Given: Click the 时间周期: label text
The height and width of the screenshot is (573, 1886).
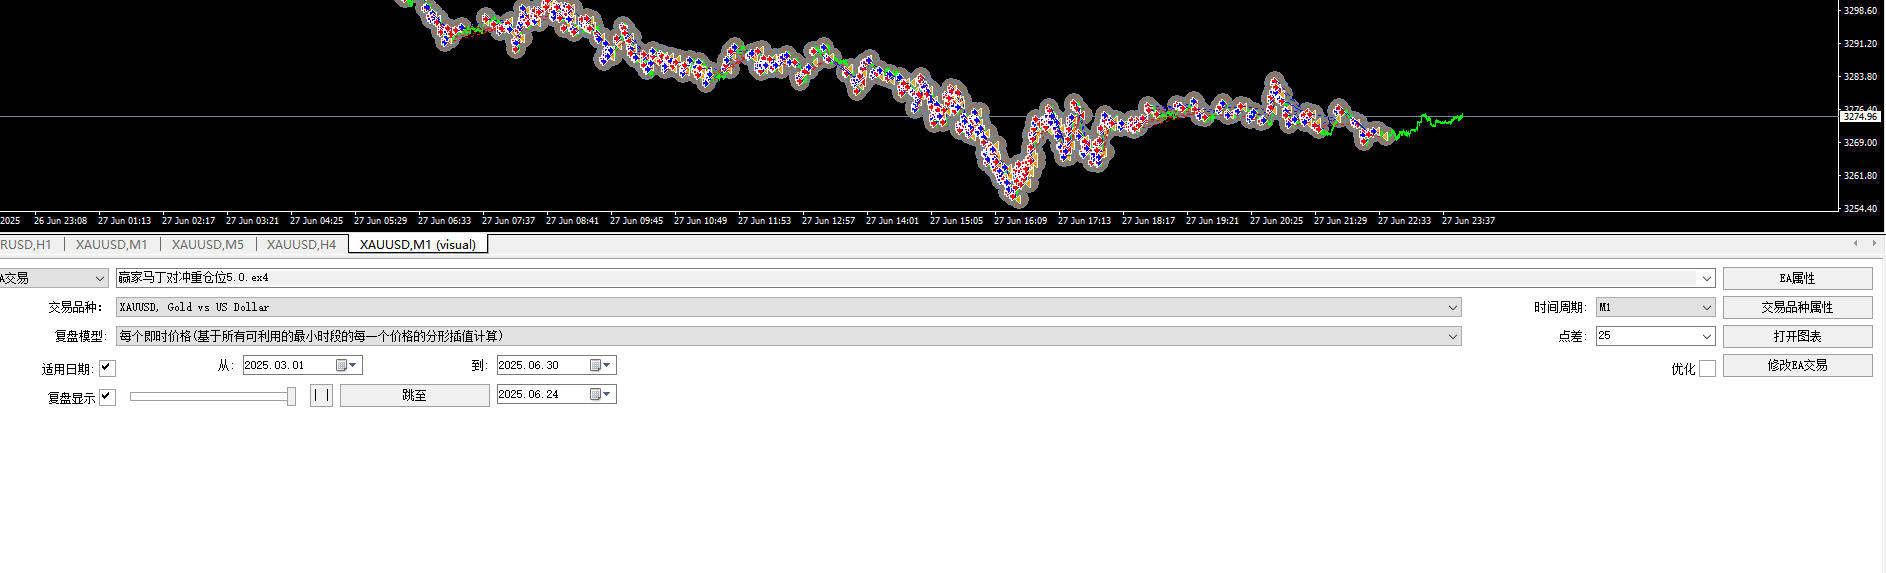Looking at the screenshot, I should (1560, 307).
